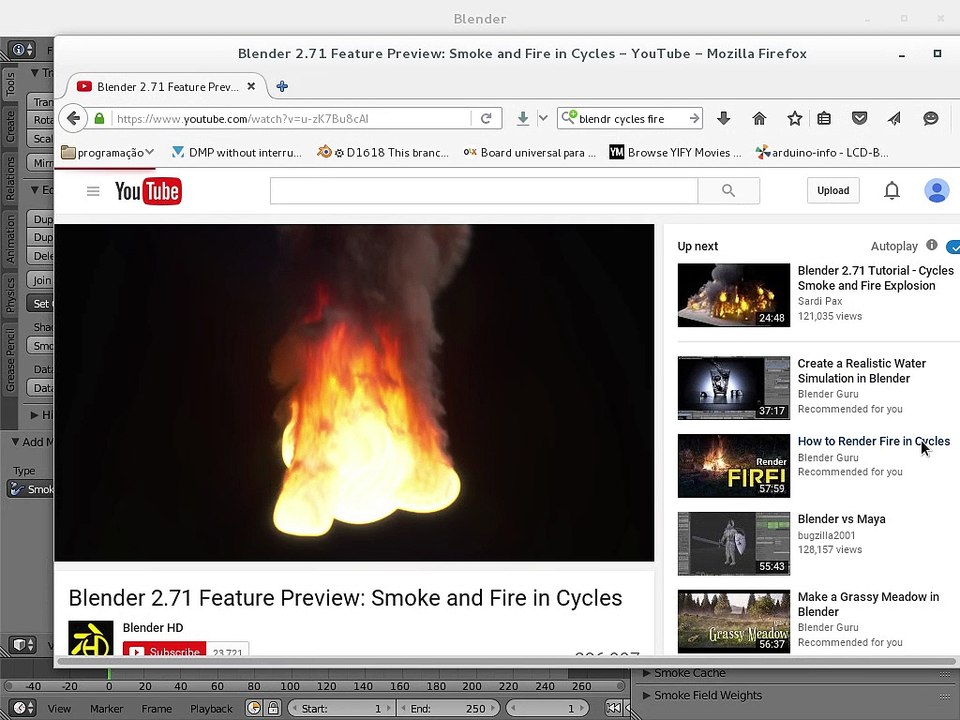Open YouTube notifications bell
Screen dimensions: 960x720
pyautogui.click(x=892, y=190)
